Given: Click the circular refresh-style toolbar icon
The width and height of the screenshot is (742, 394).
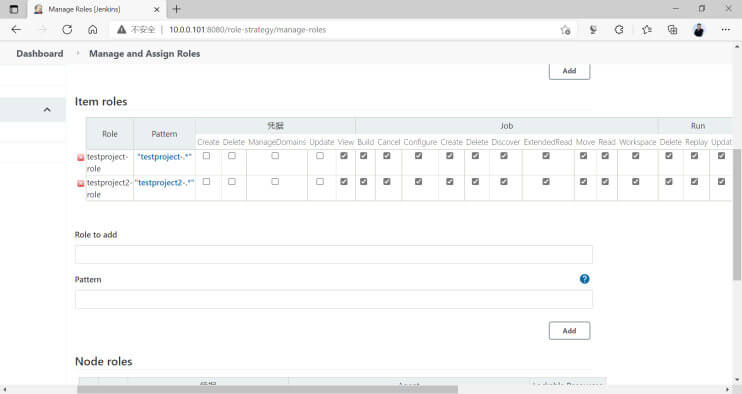Looking at the screenshot, I should pyautogui.click(x=619, y=30).
